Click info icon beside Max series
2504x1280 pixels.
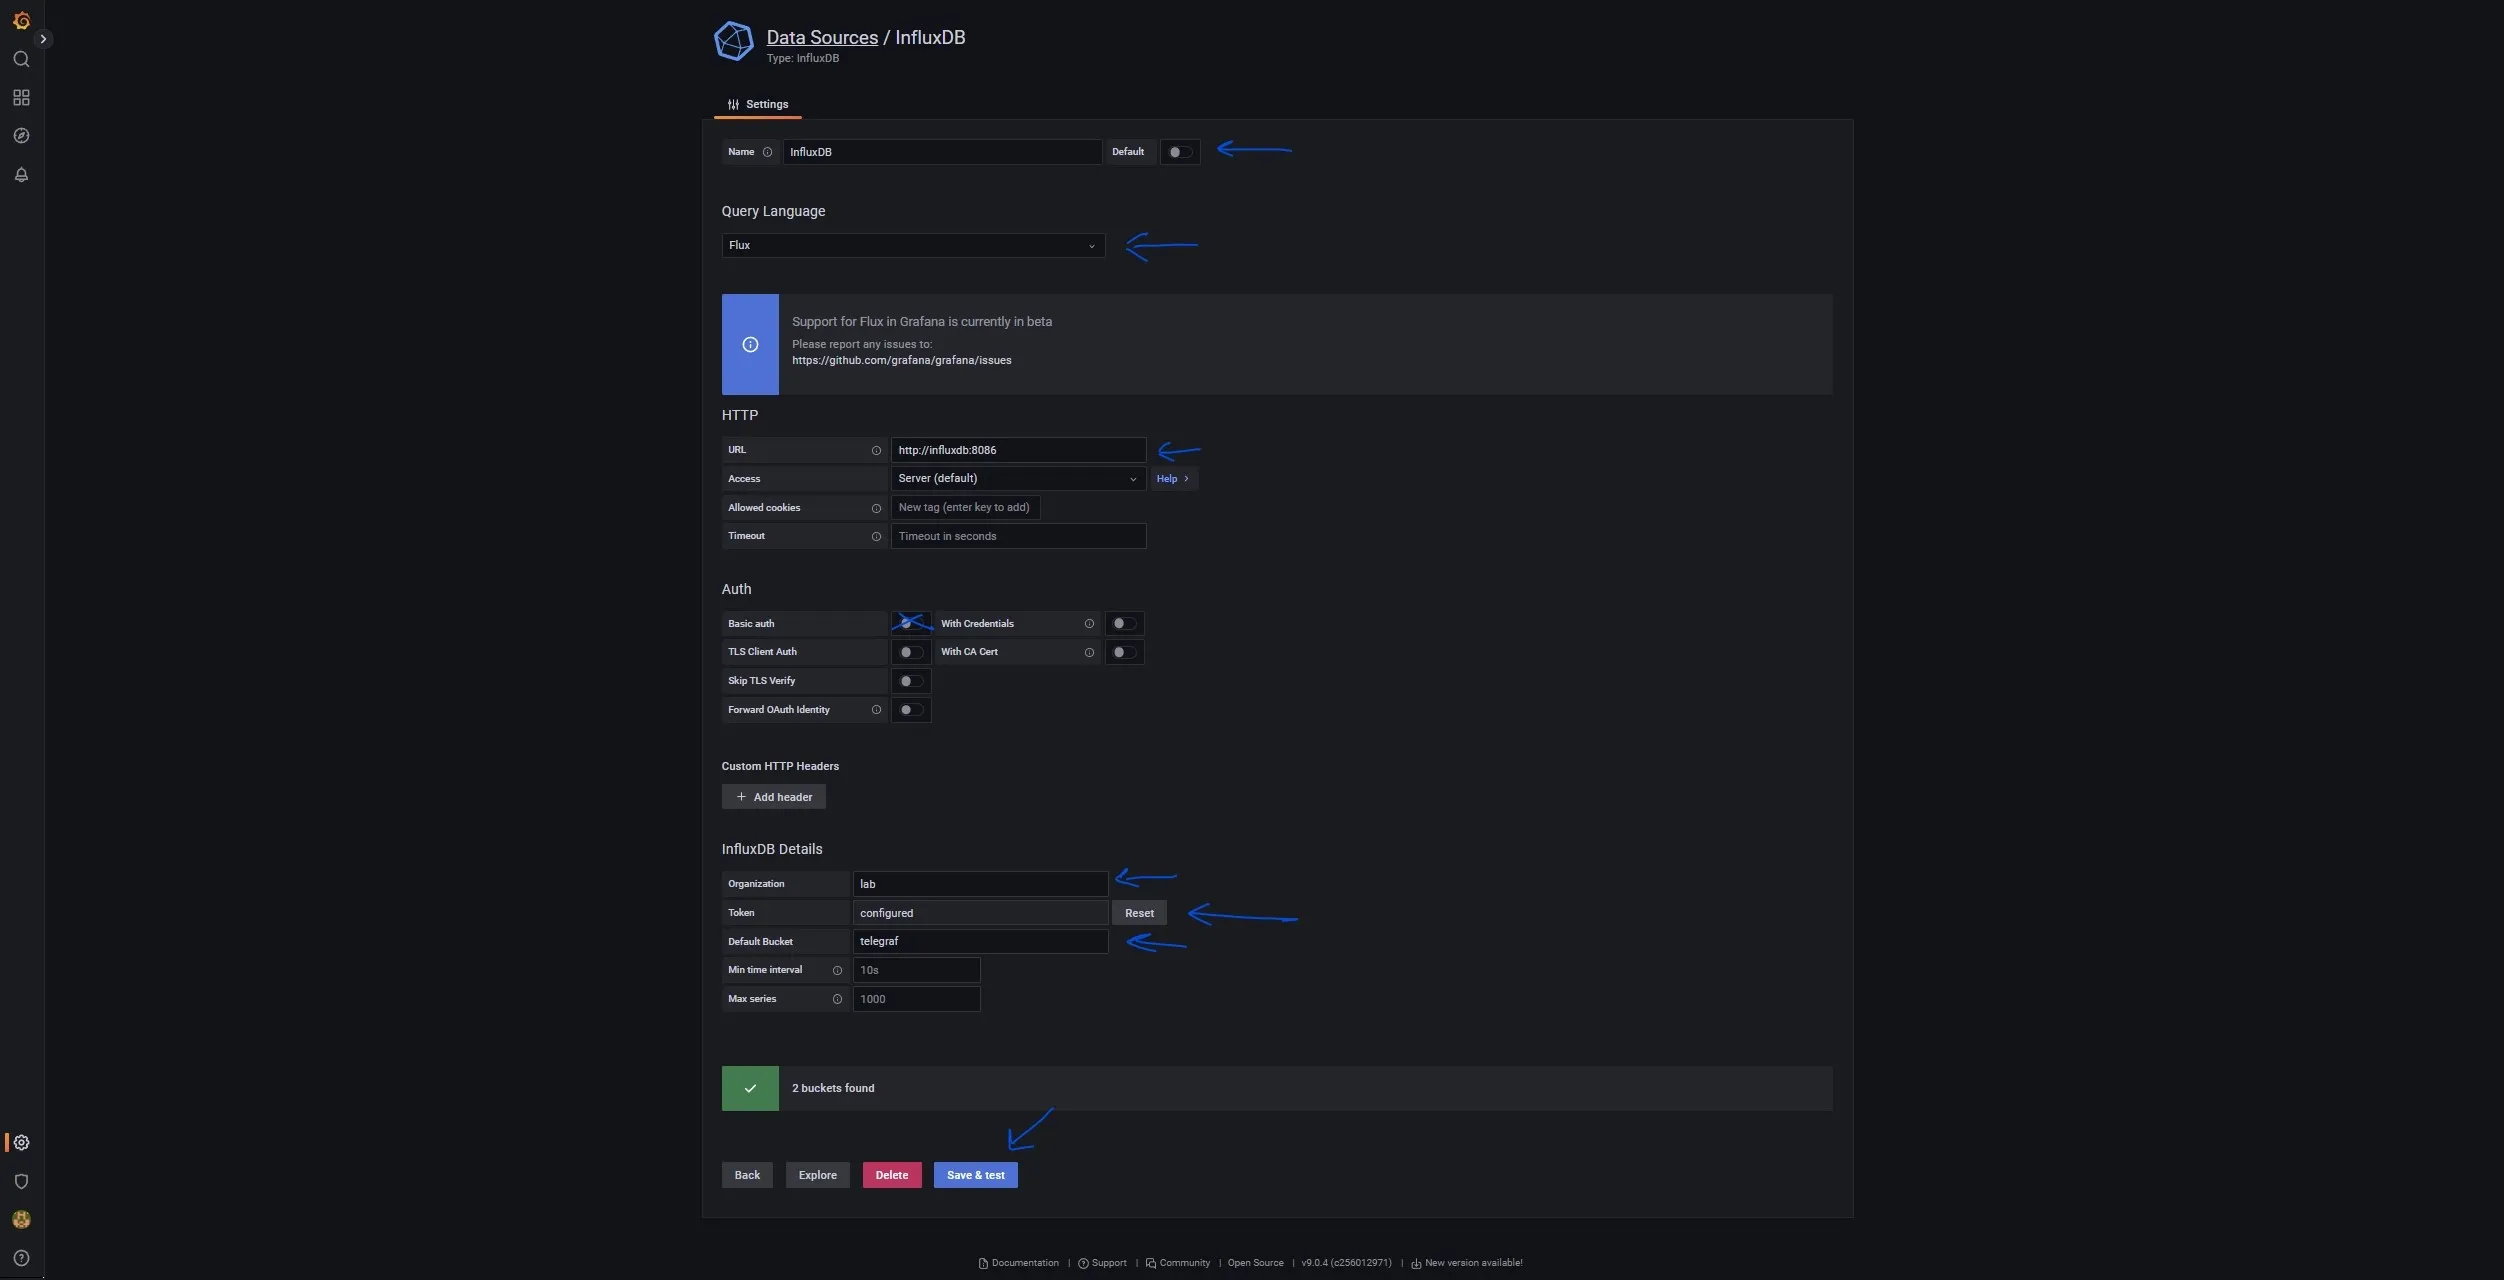837,999
